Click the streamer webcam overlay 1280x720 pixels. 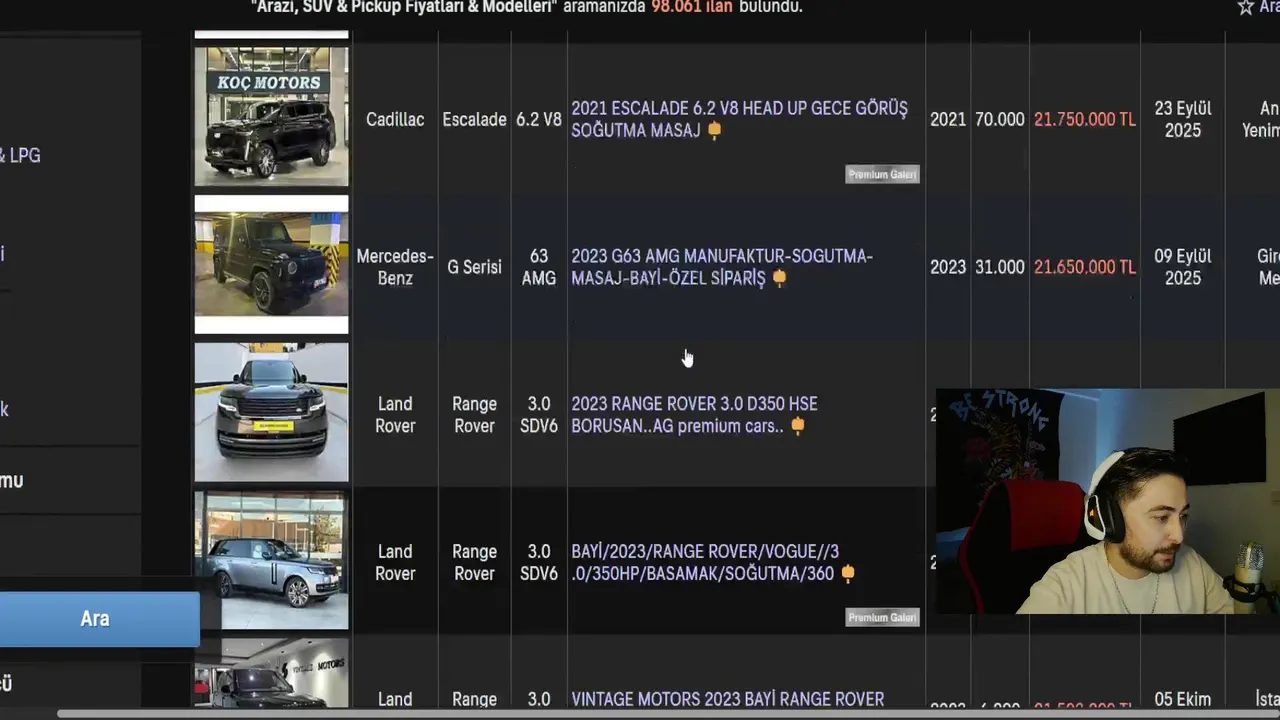click(x=1107, y=501)
